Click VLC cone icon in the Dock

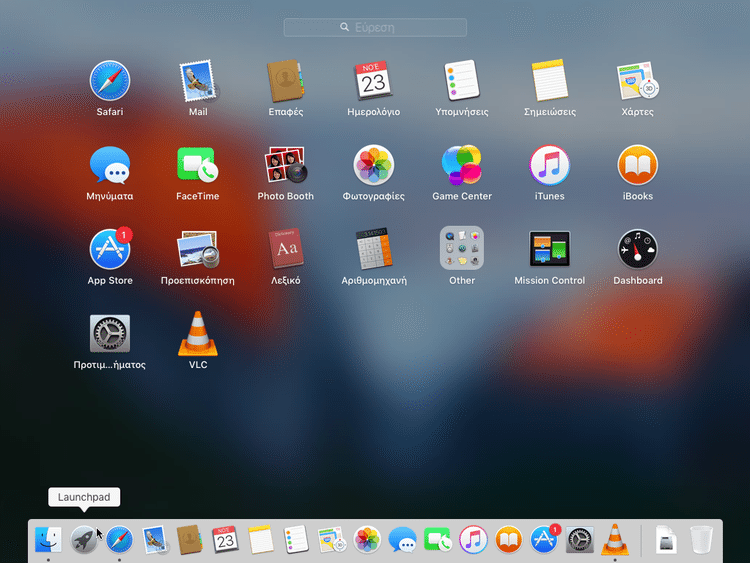pos(615,539)
